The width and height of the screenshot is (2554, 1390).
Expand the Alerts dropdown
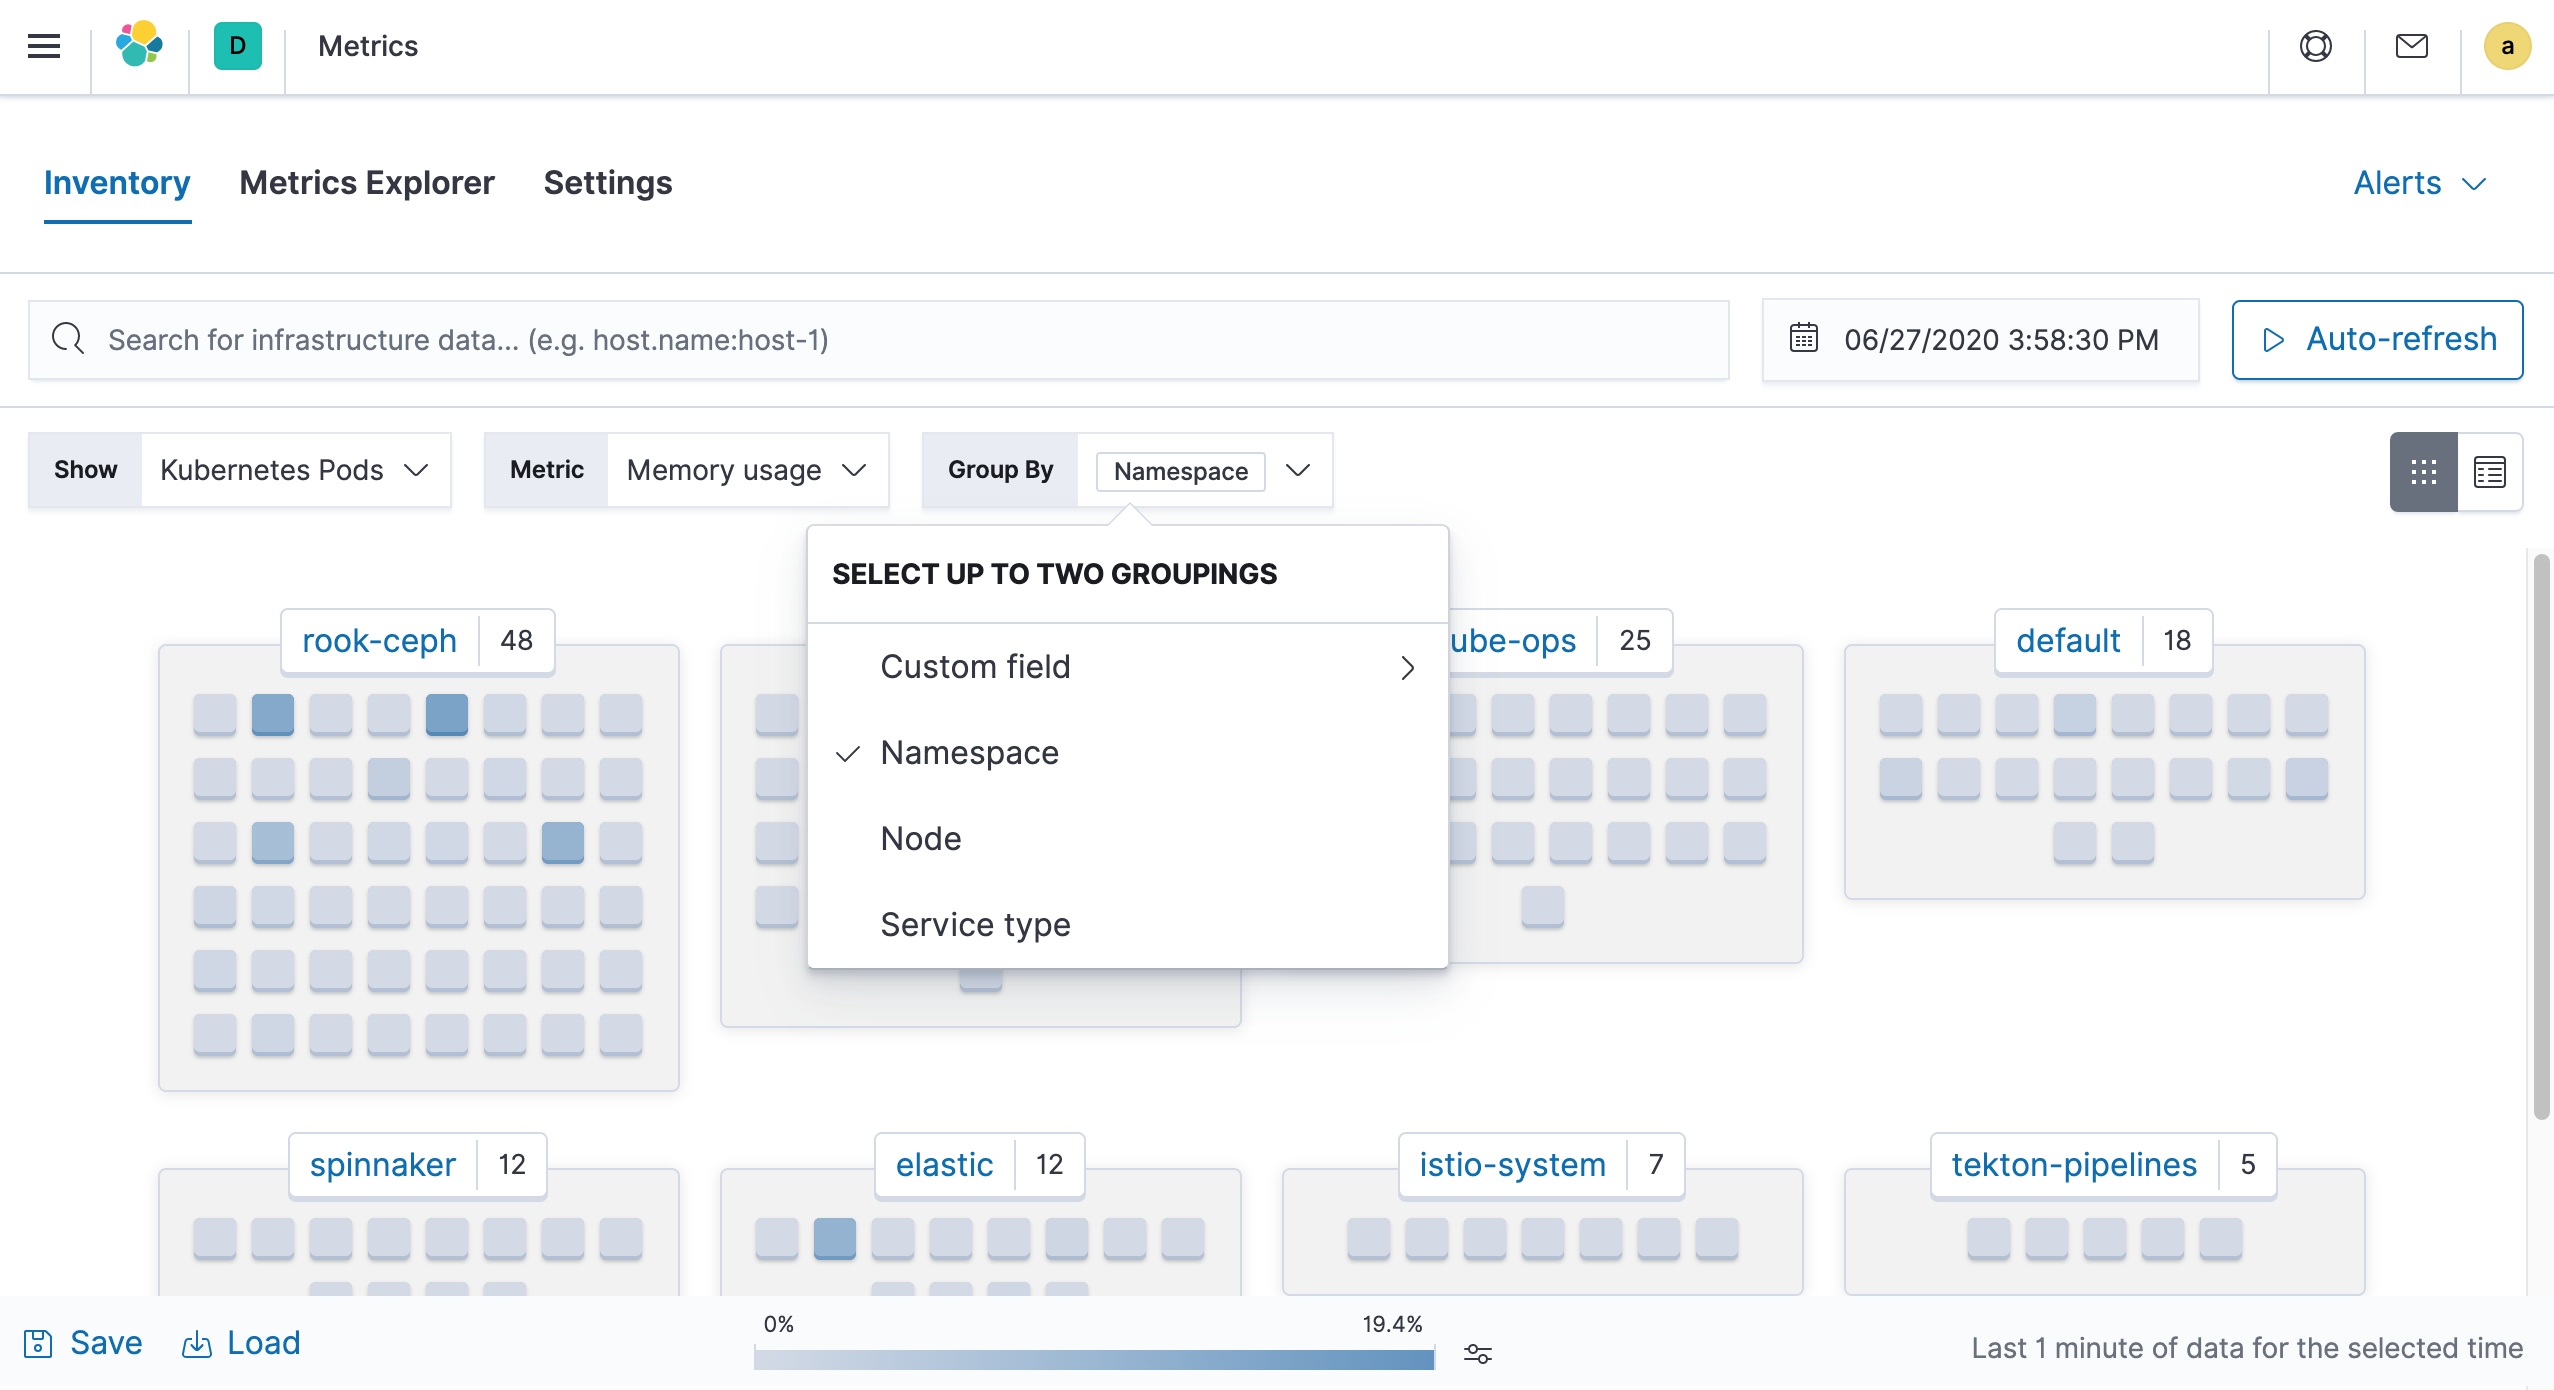point(2420,183)
